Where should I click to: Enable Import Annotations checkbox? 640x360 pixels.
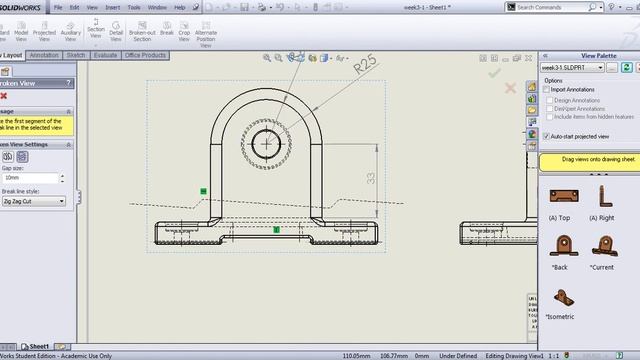[x=547, y=89]
